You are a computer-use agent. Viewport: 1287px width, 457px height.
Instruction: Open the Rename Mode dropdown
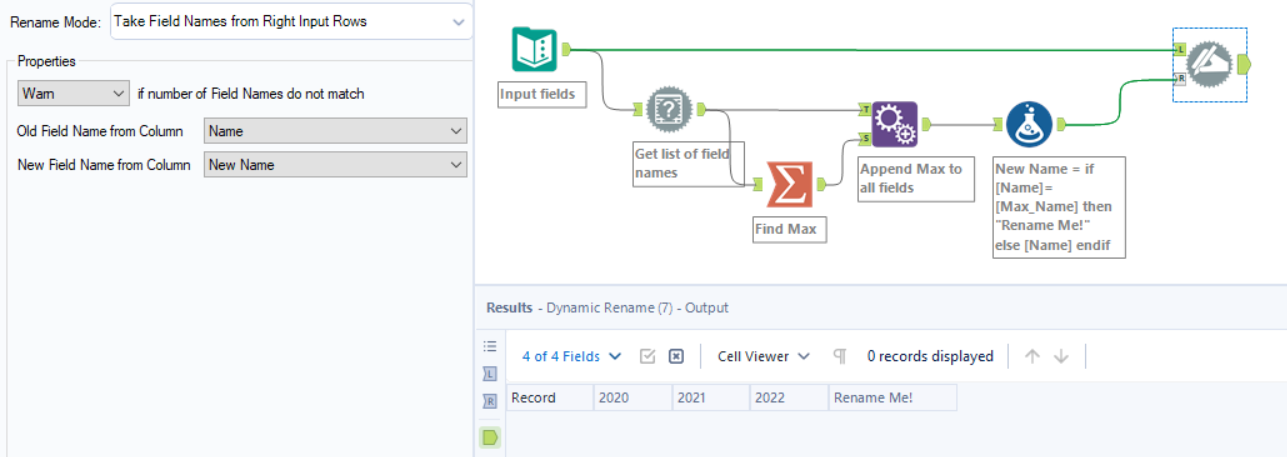click(x=290, y=21)
